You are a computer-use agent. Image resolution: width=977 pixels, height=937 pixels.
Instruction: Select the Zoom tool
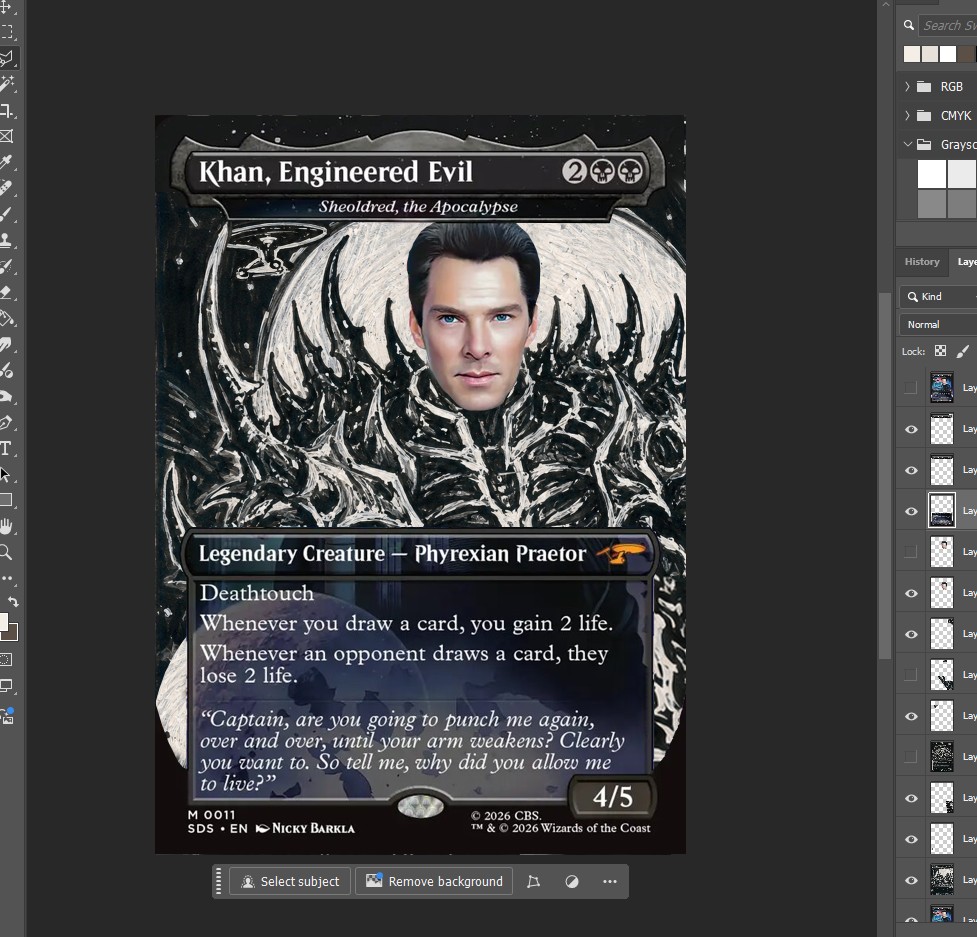coord(6,552)
